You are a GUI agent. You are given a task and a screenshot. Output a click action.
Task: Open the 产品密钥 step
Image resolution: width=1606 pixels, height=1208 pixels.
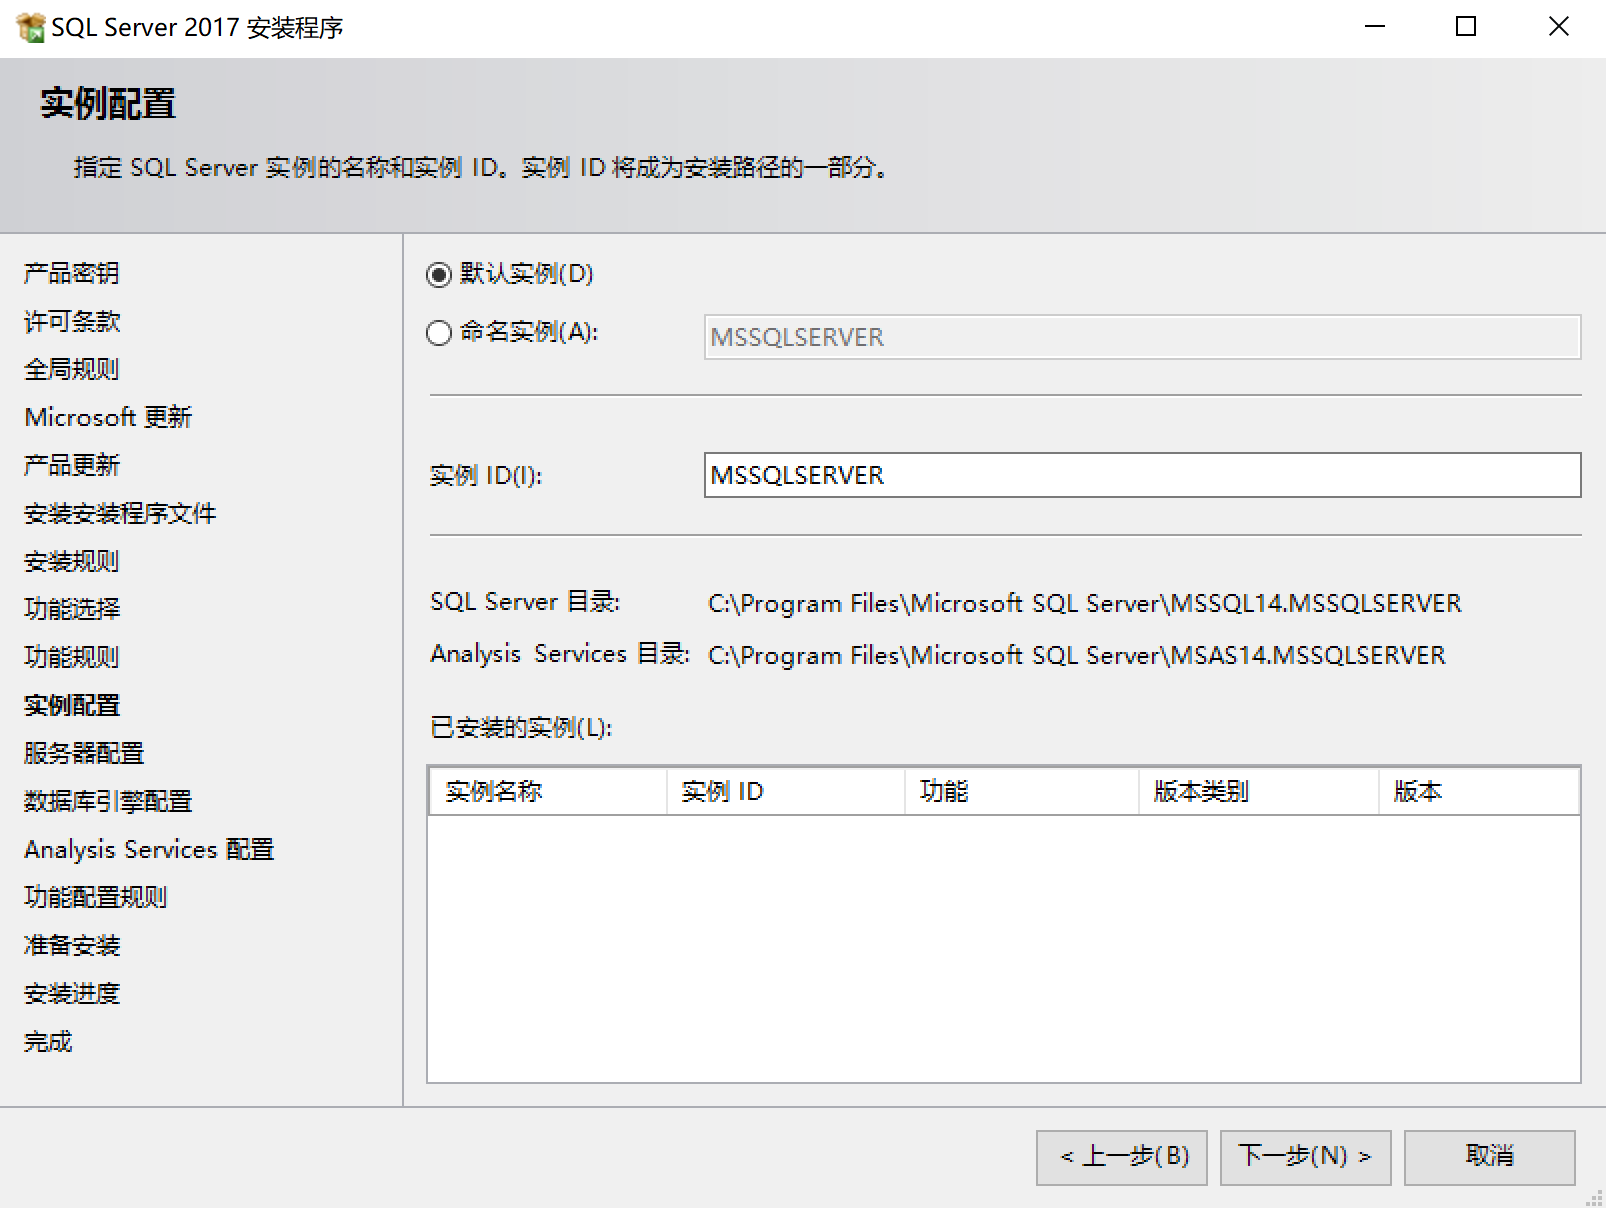[71, 272]
